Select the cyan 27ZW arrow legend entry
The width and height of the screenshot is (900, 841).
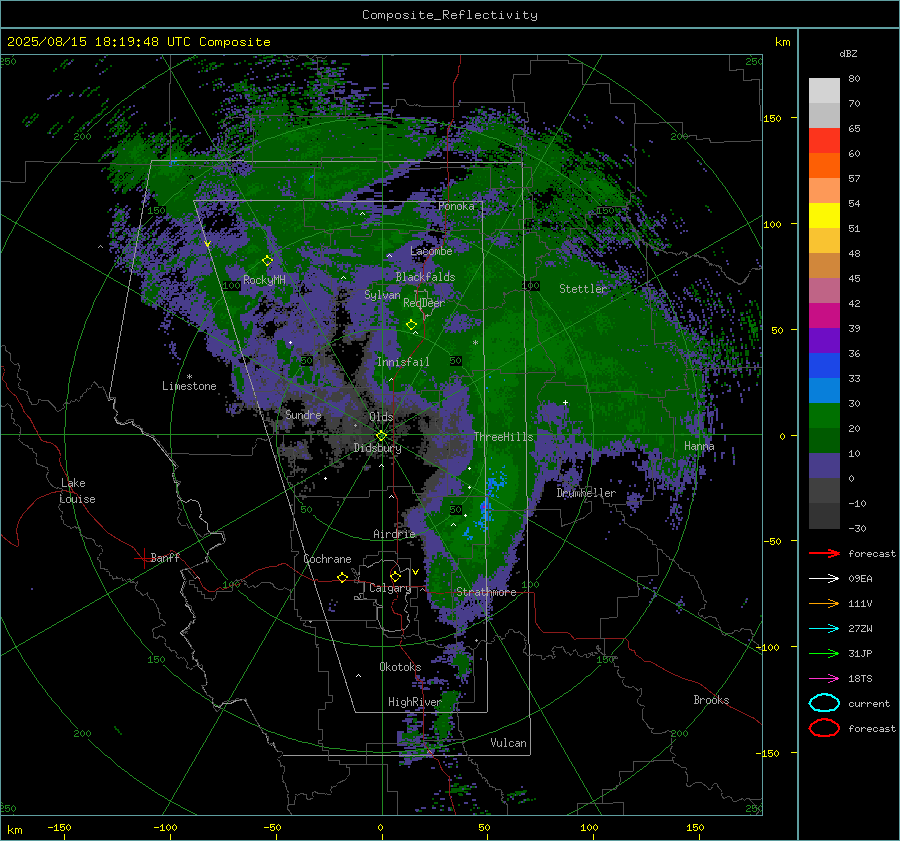[824, 629]
